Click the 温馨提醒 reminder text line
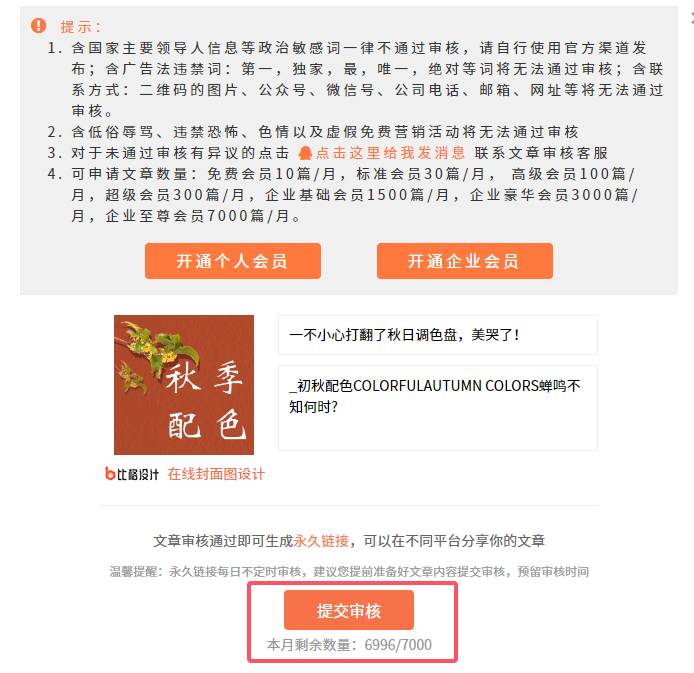Viewport: 694px width, 673px height. 349,572
